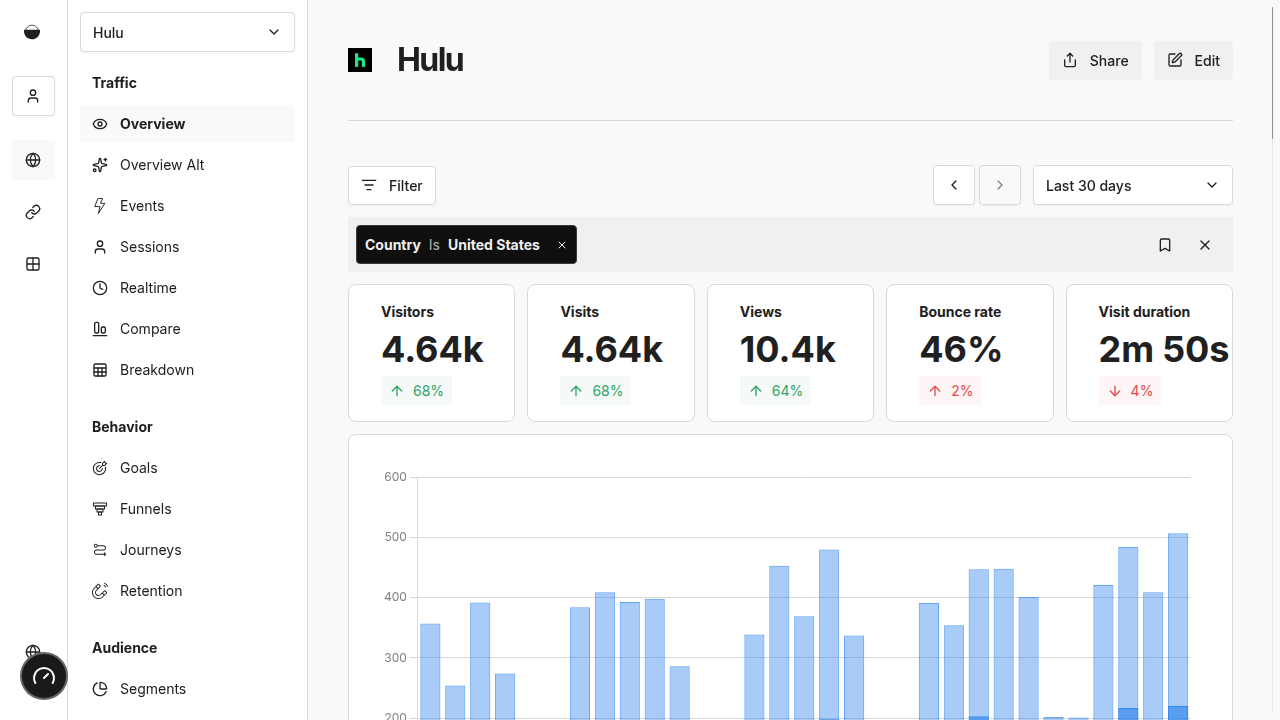
Task: Open the Hulu website selector dropdown
Action: [x=187, y=32]
